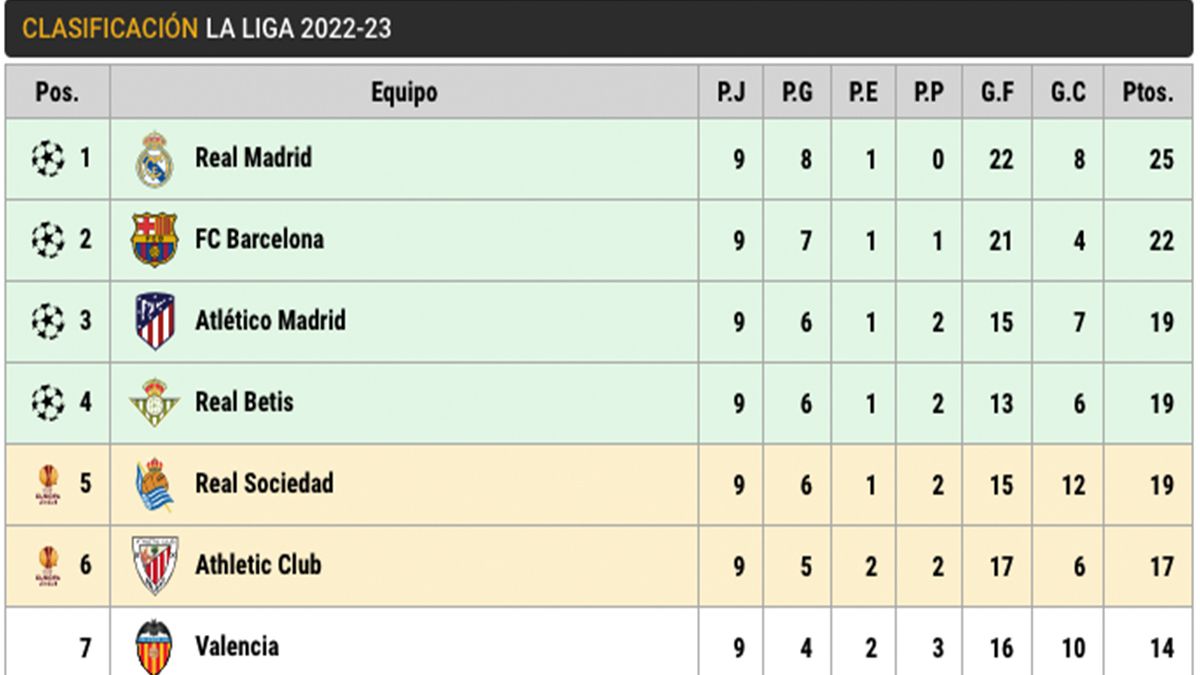Viewport: 1200px width, 675px height.
Task: Click the Real Betis crest
Action: [x=155, y=403]
